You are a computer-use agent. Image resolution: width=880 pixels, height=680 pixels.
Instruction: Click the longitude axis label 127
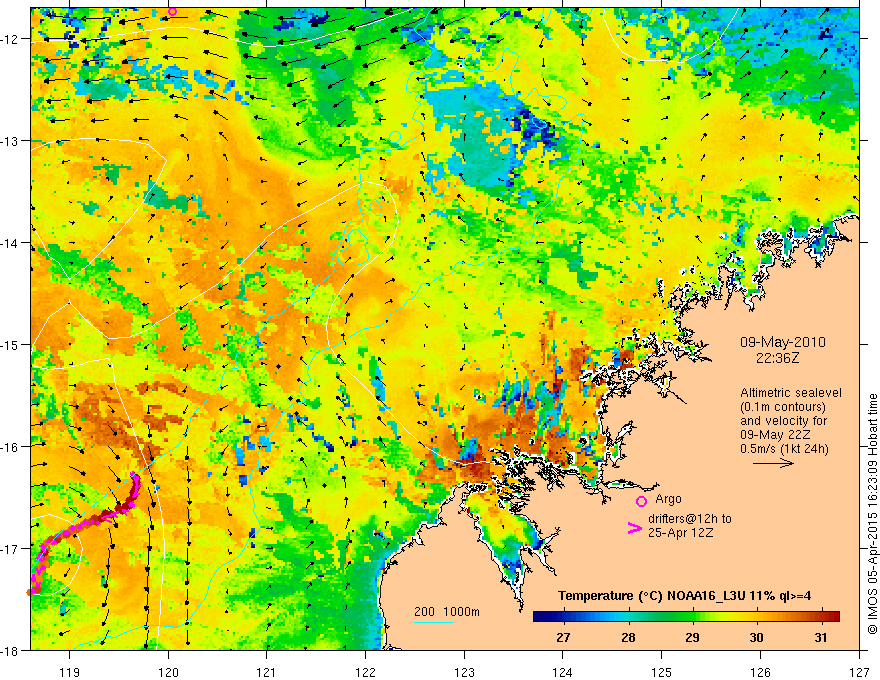click(859, 672)
